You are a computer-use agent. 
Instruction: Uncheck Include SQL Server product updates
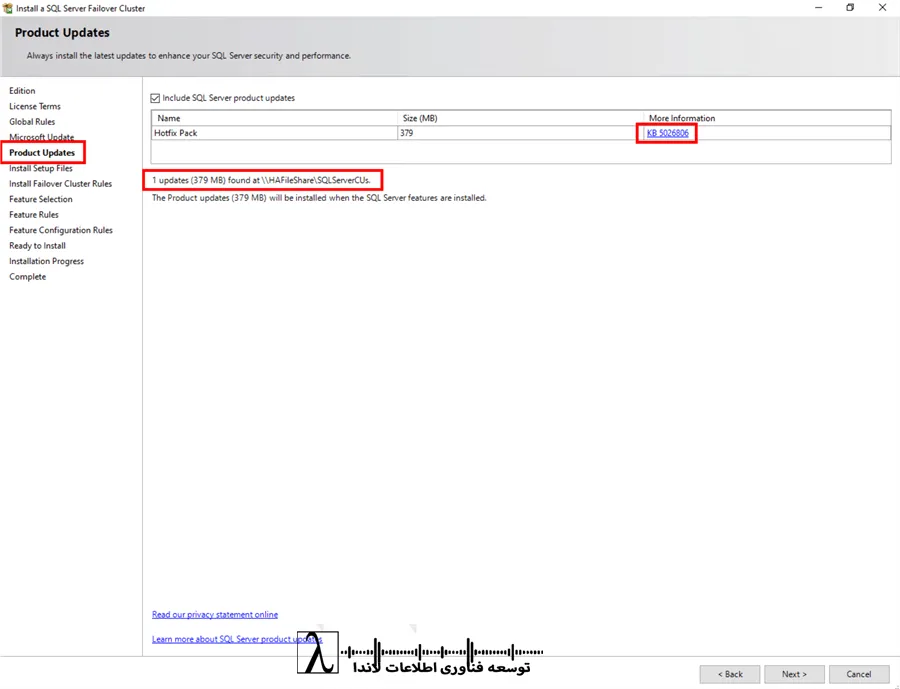coord(155,98)
